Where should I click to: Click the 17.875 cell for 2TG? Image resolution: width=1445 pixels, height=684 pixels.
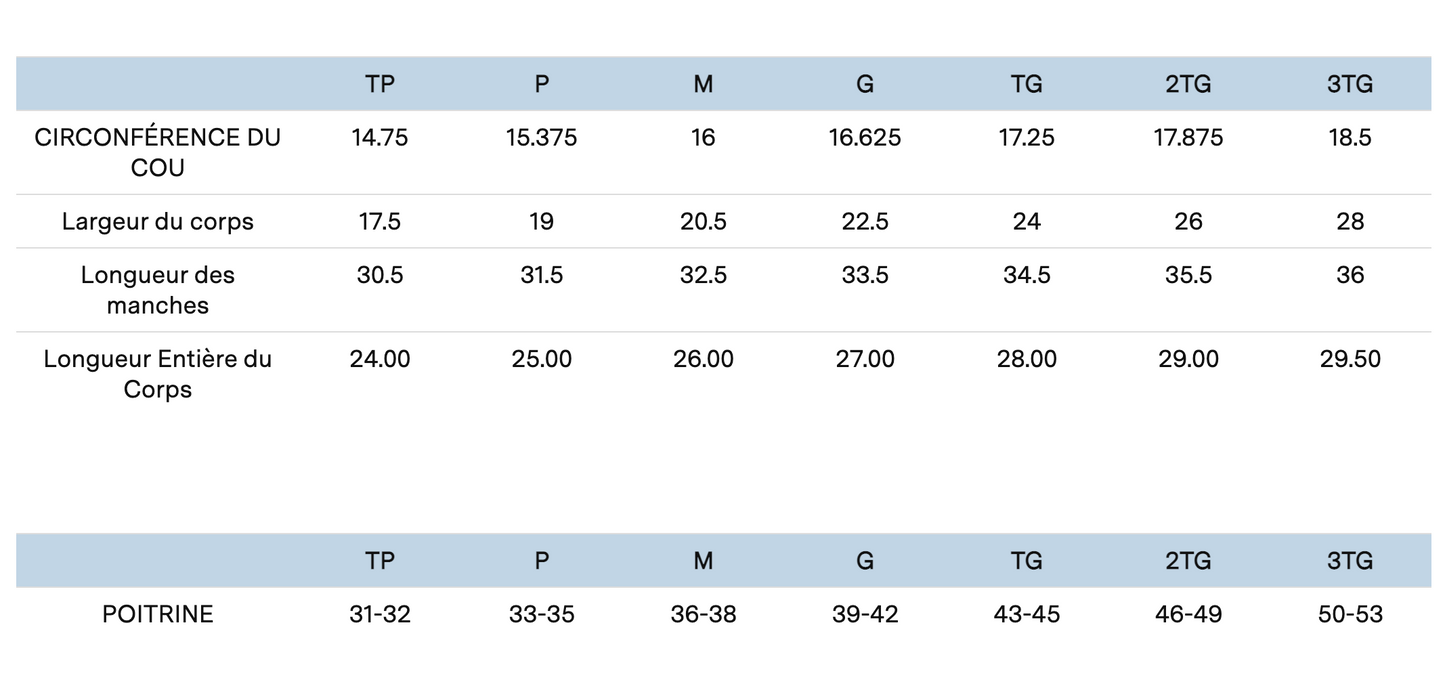(x=1188, y=138)
